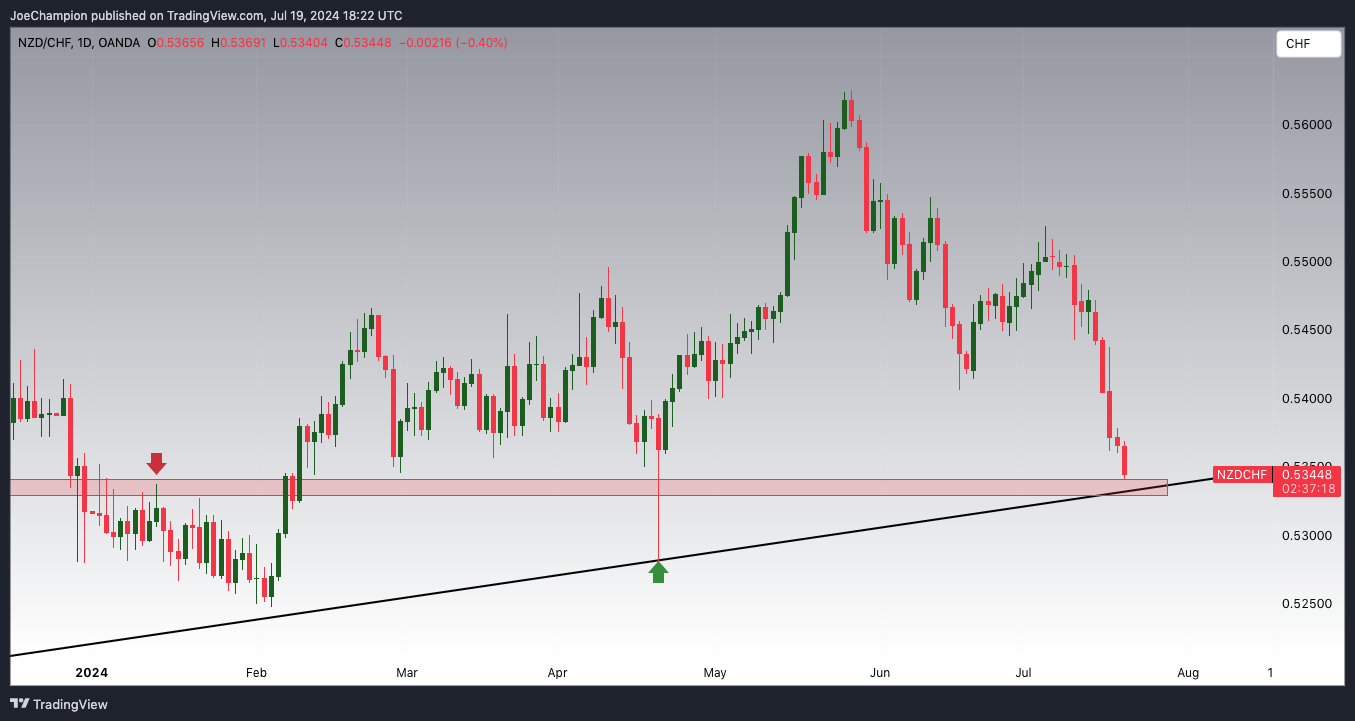Viewport: 1355px width, 721px height.
Task: Click the NZD/CHF, 1D, OANDA symbol title
Action: point(79,43)
